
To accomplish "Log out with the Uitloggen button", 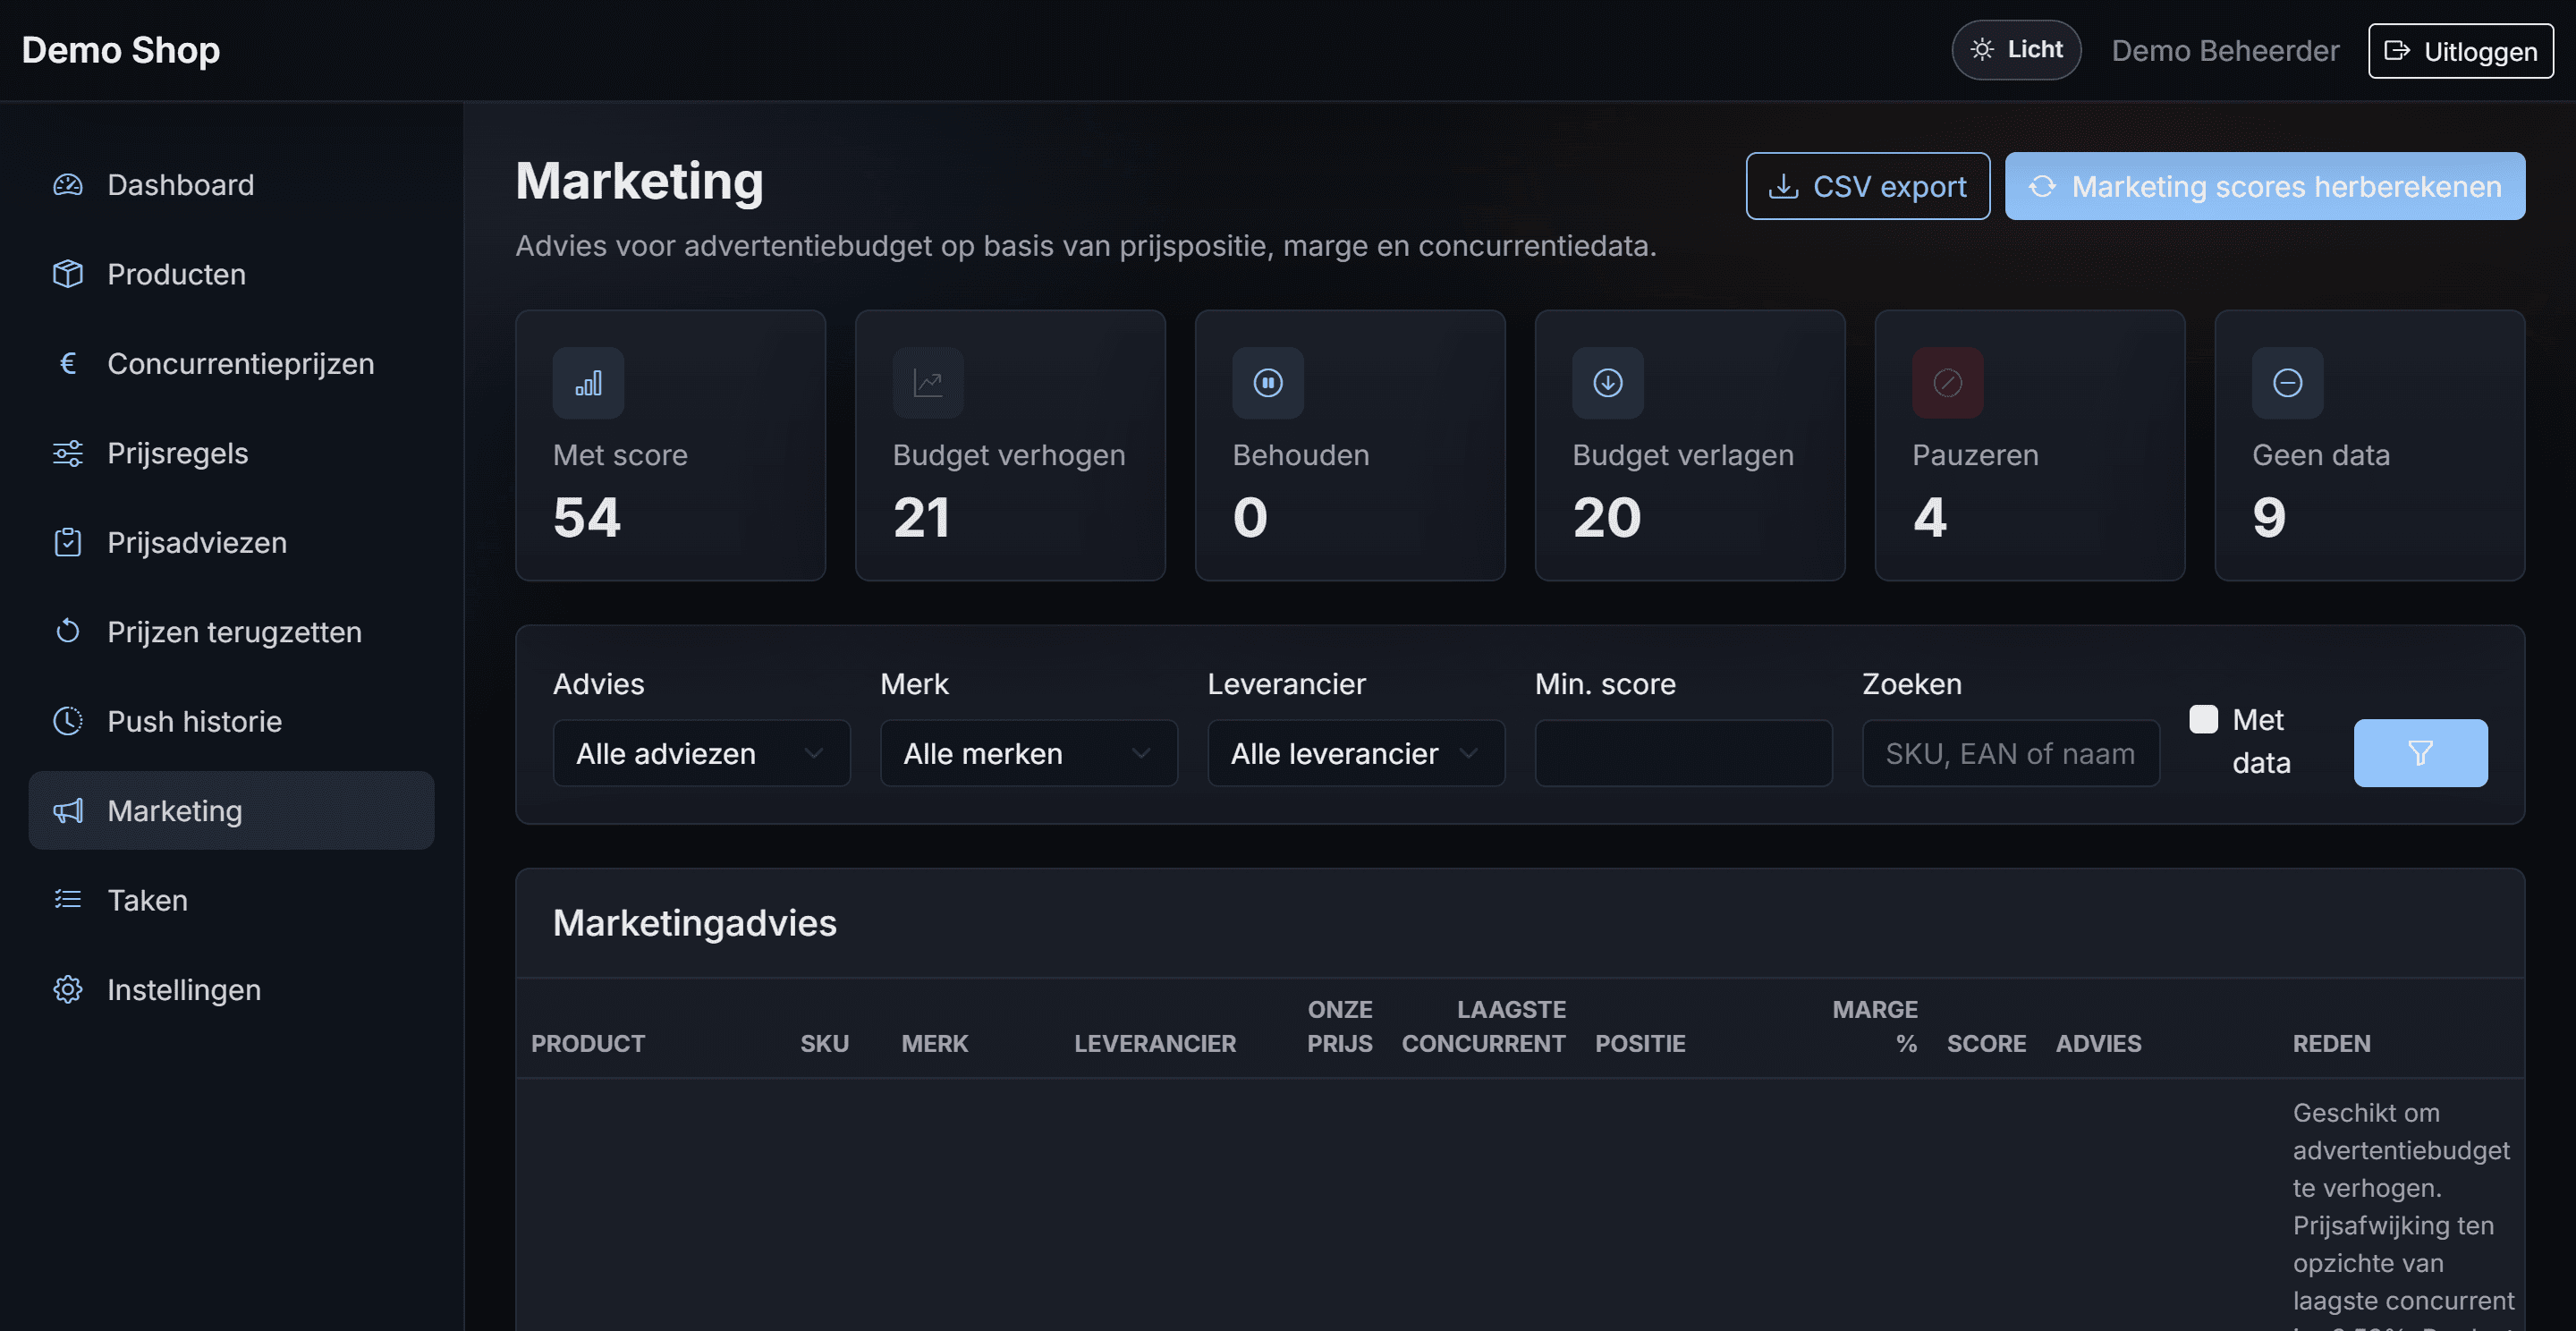I will point(2460,50).
